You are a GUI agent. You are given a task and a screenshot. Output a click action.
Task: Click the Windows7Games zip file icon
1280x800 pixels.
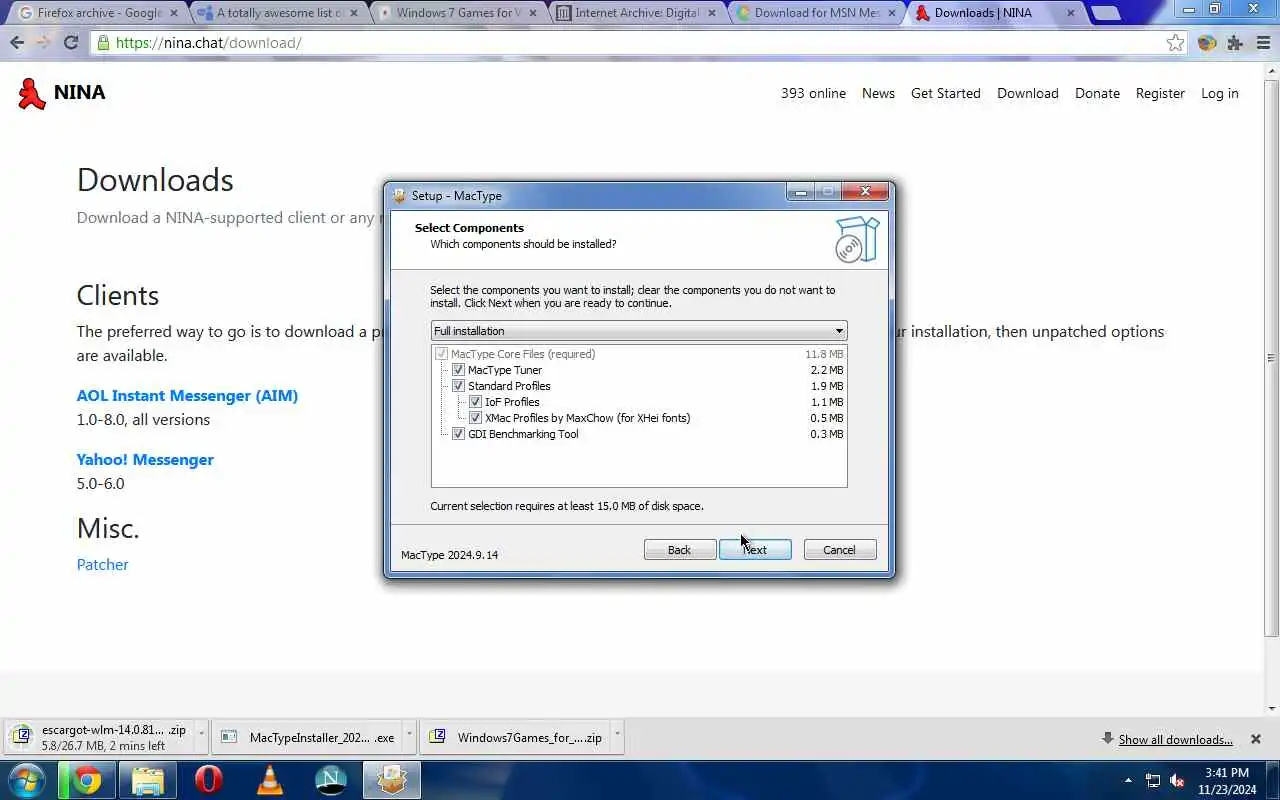point(437,737)
